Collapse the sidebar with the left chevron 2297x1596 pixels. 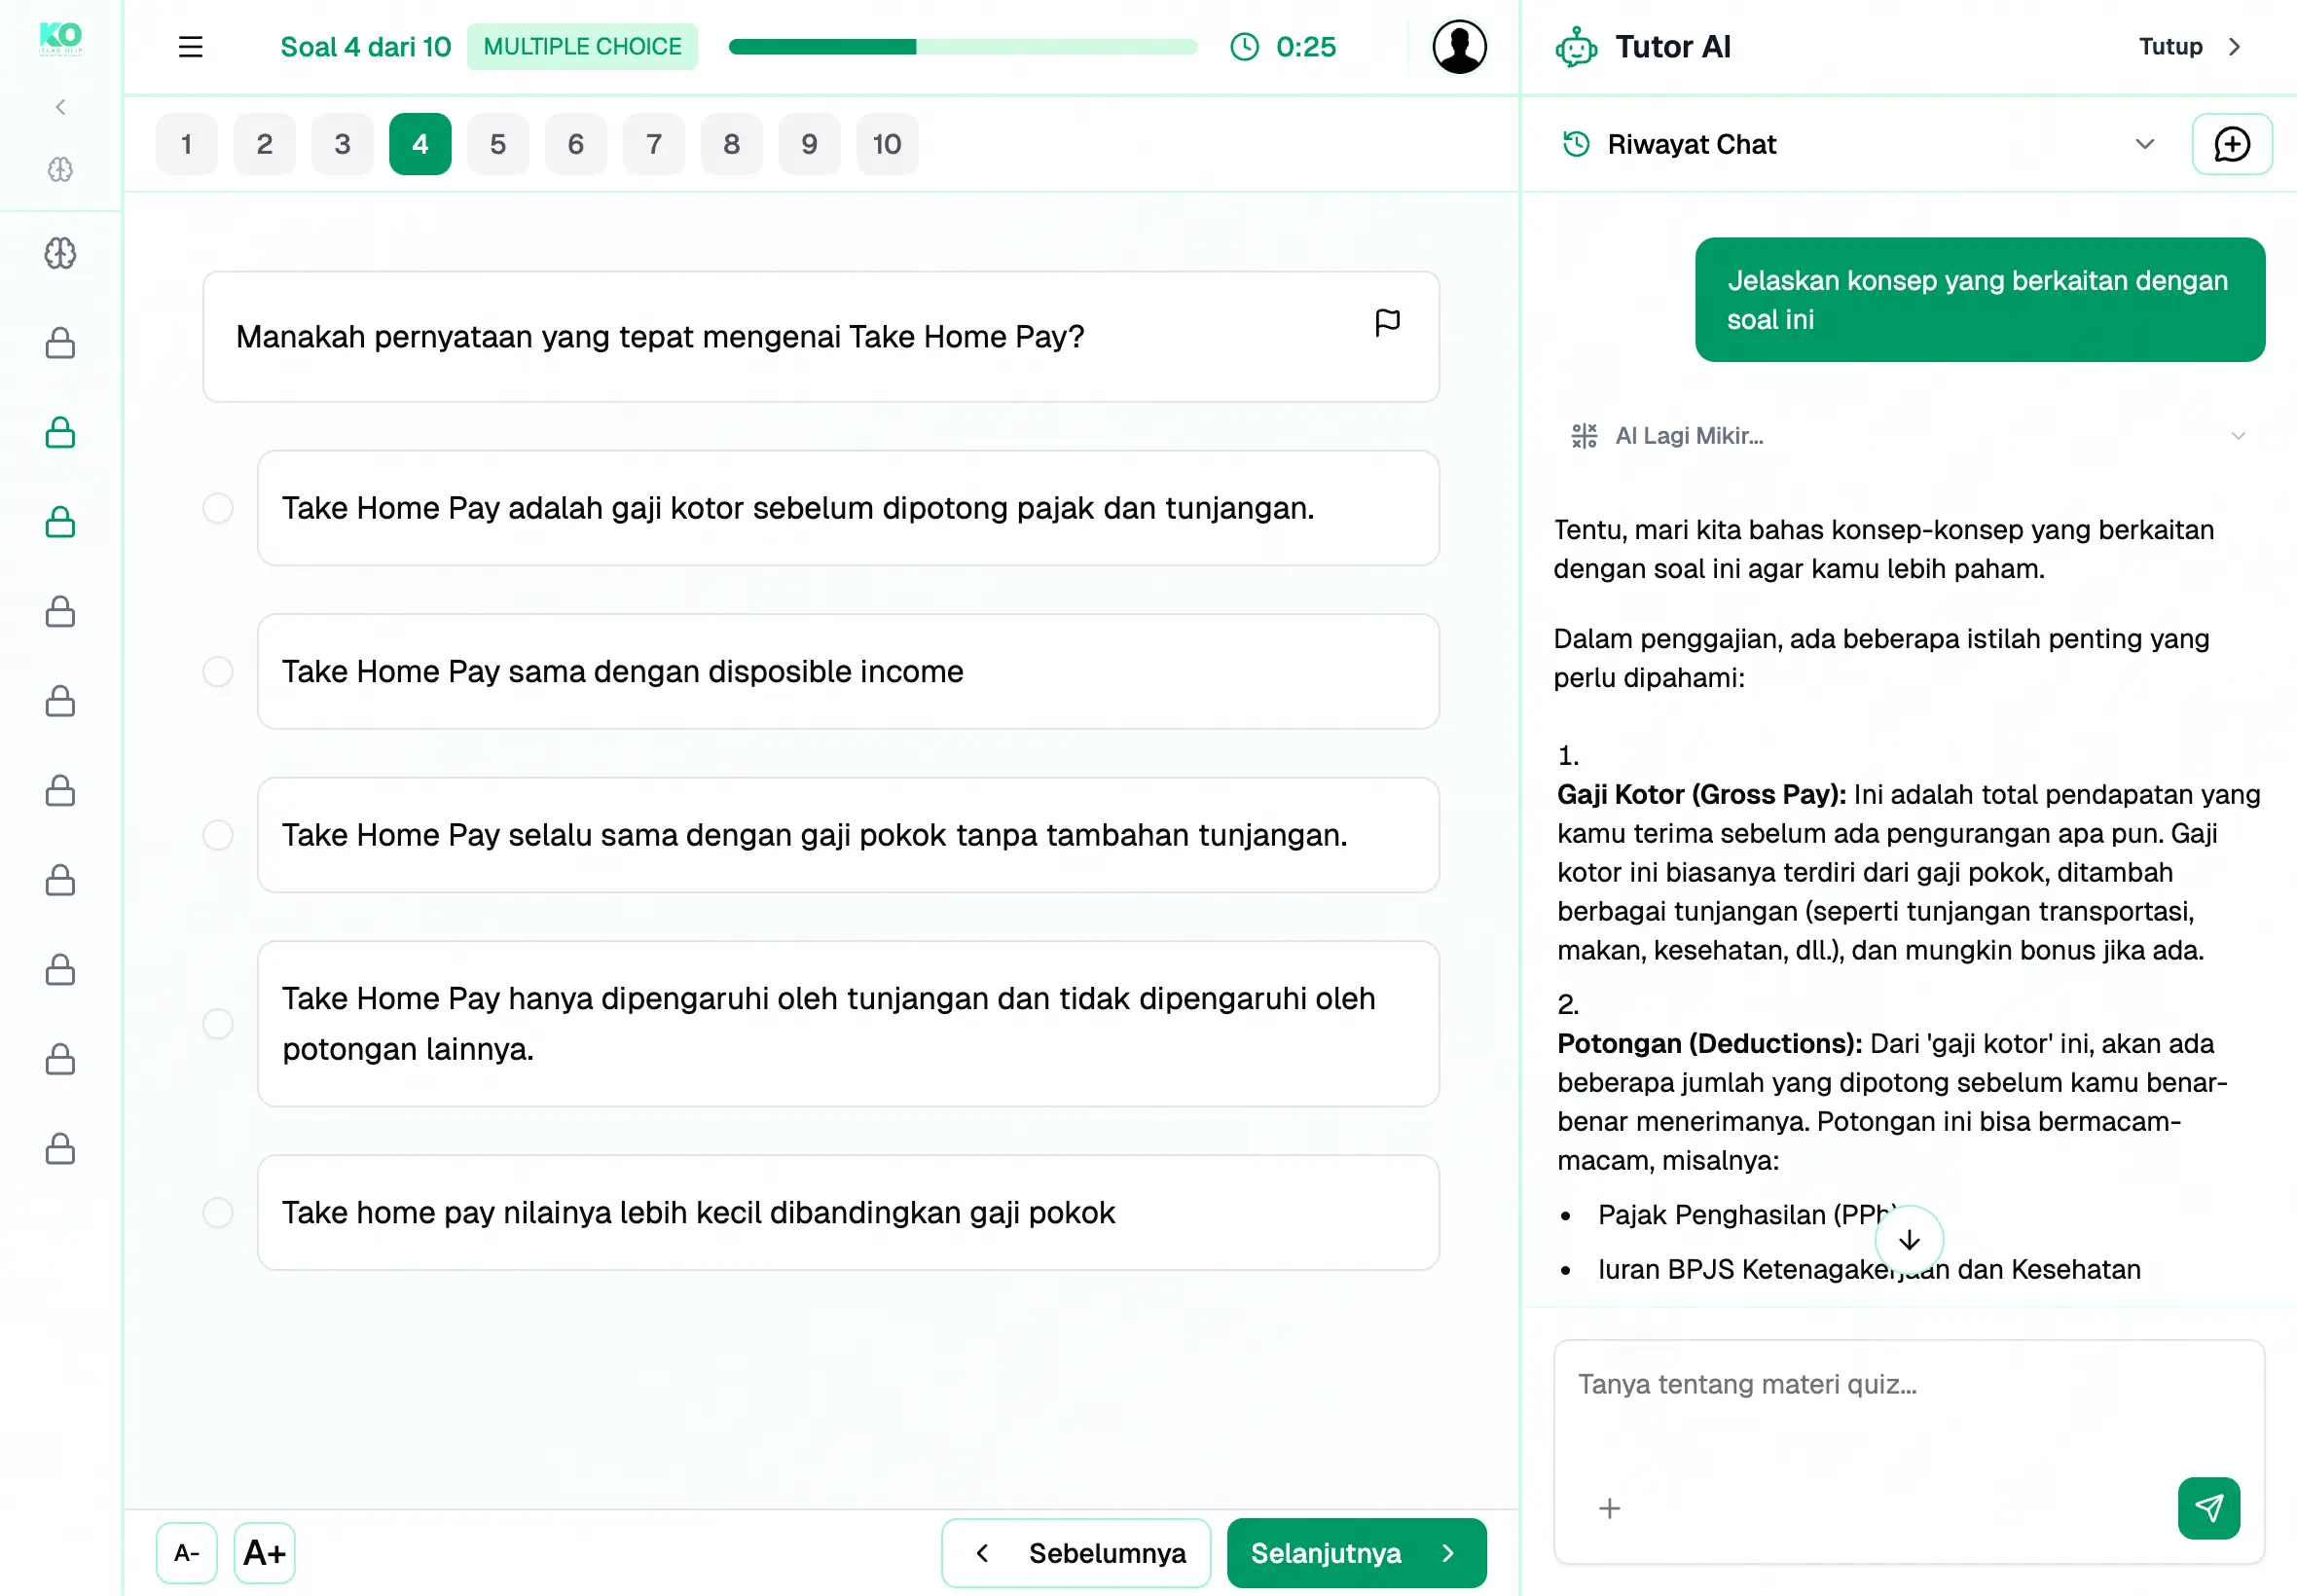(60, 107)
